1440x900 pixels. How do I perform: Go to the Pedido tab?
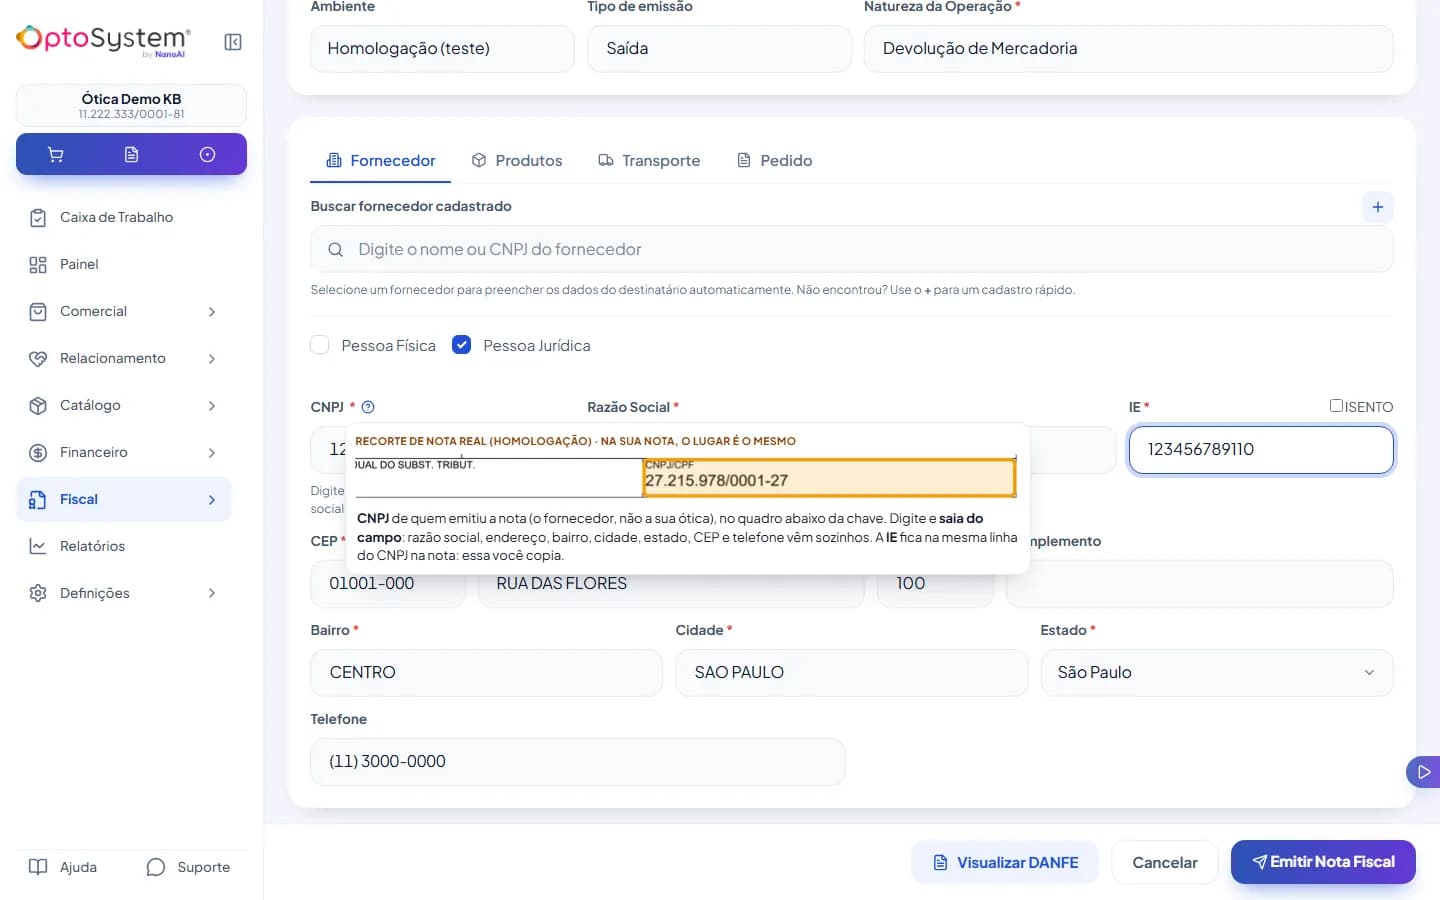(x=774, y=161)
